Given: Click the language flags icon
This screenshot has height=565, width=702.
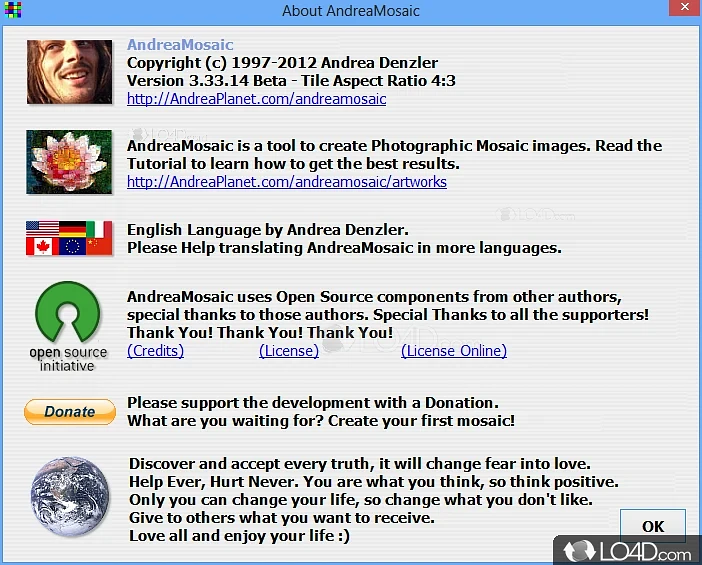Looking at the screenshot, I should (x=69, y=238).
